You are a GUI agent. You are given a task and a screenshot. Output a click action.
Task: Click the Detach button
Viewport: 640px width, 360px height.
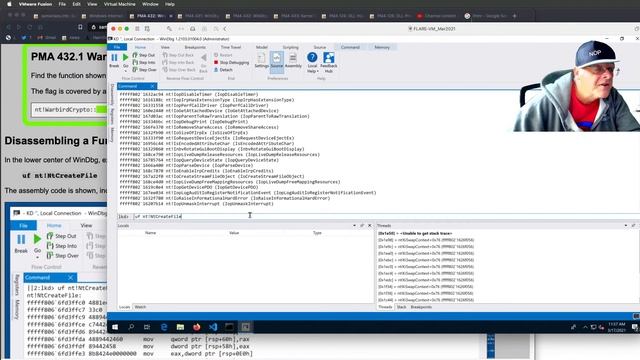223,70
